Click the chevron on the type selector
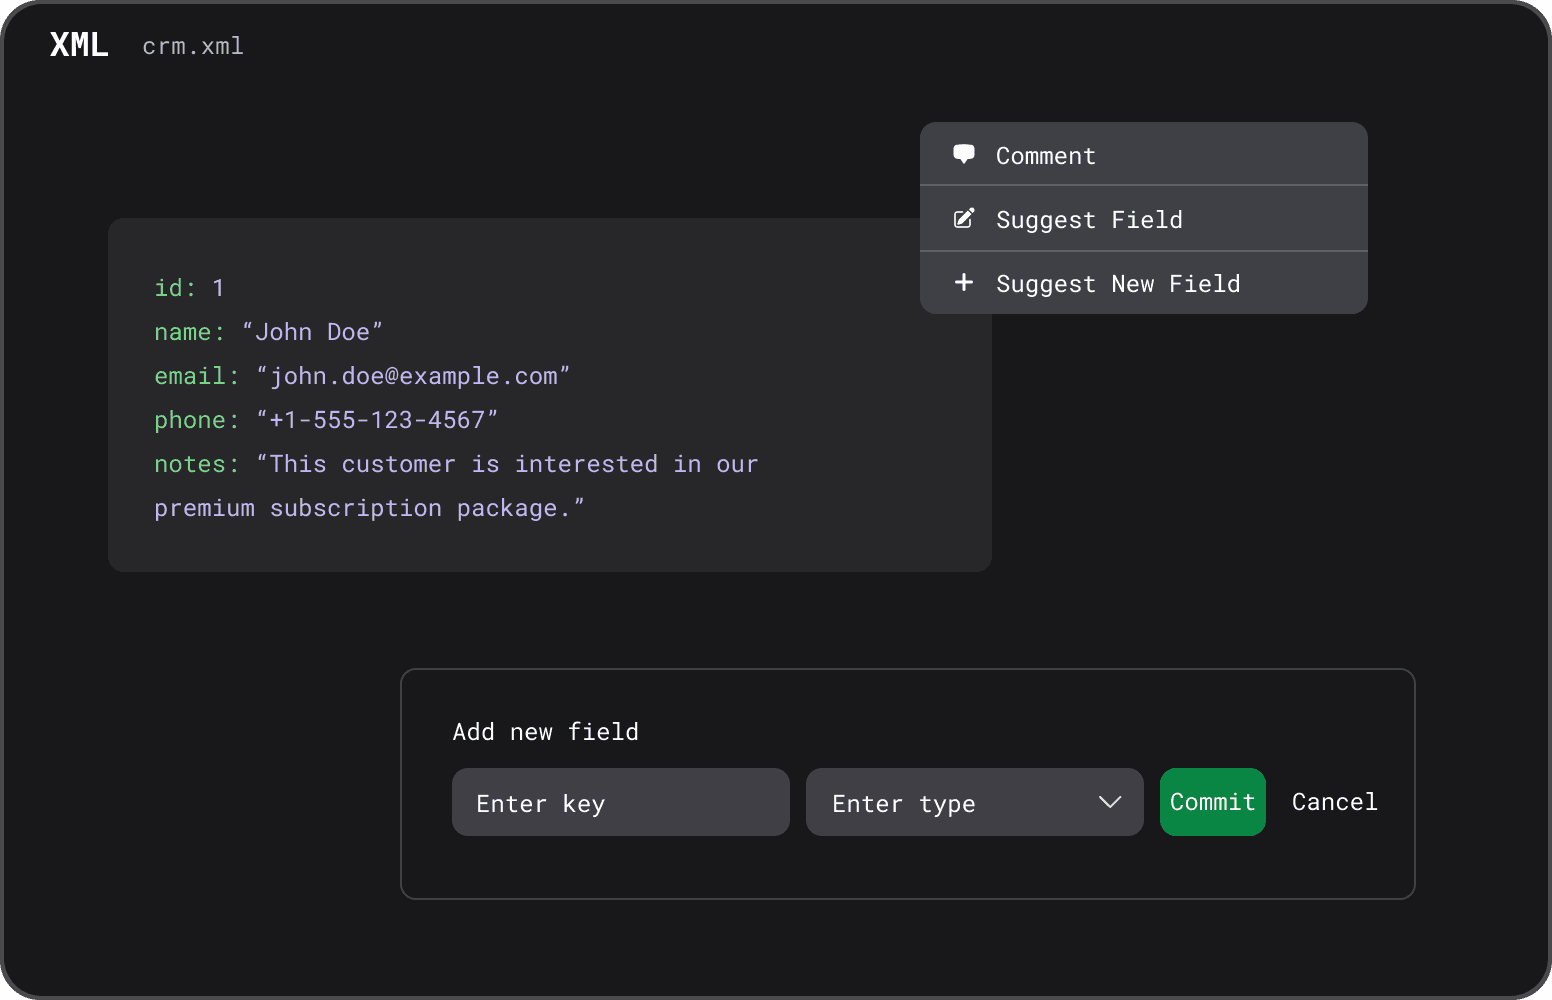 (x=1110, y=802)
